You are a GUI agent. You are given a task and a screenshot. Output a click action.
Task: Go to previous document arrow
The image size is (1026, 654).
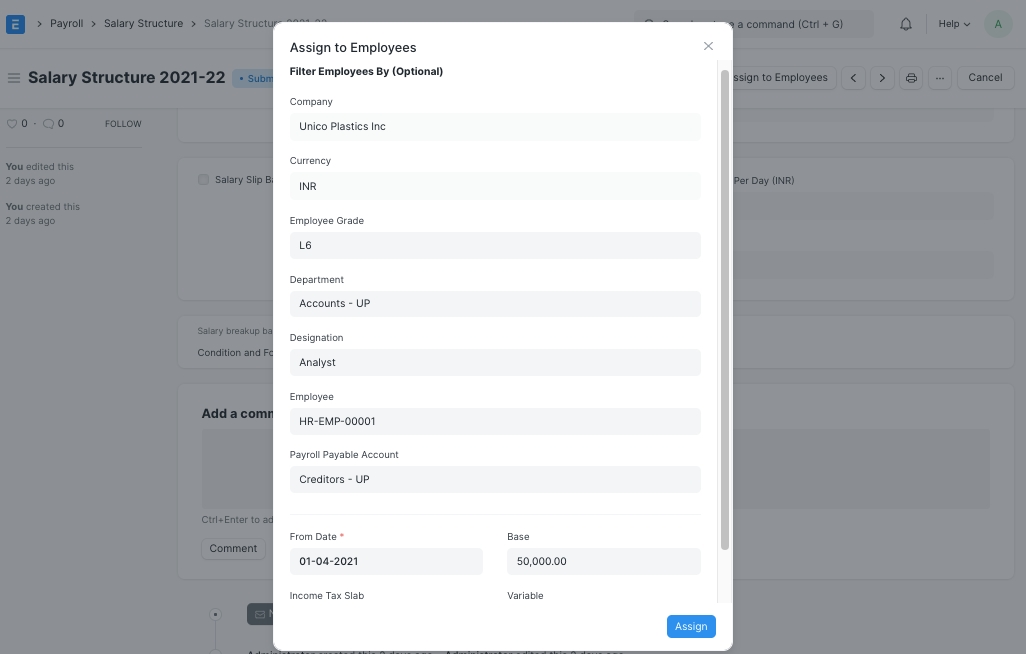[x=853, y=78]
